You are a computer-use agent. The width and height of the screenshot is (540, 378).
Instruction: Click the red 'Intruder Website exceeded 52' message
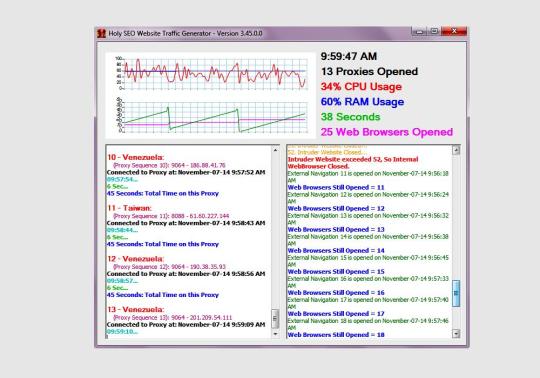pos(353,163)
